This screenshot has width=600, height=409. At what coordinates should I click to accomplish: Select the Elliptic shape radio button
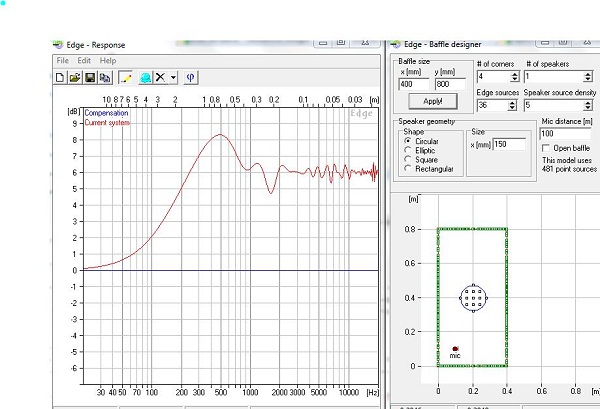408,150
